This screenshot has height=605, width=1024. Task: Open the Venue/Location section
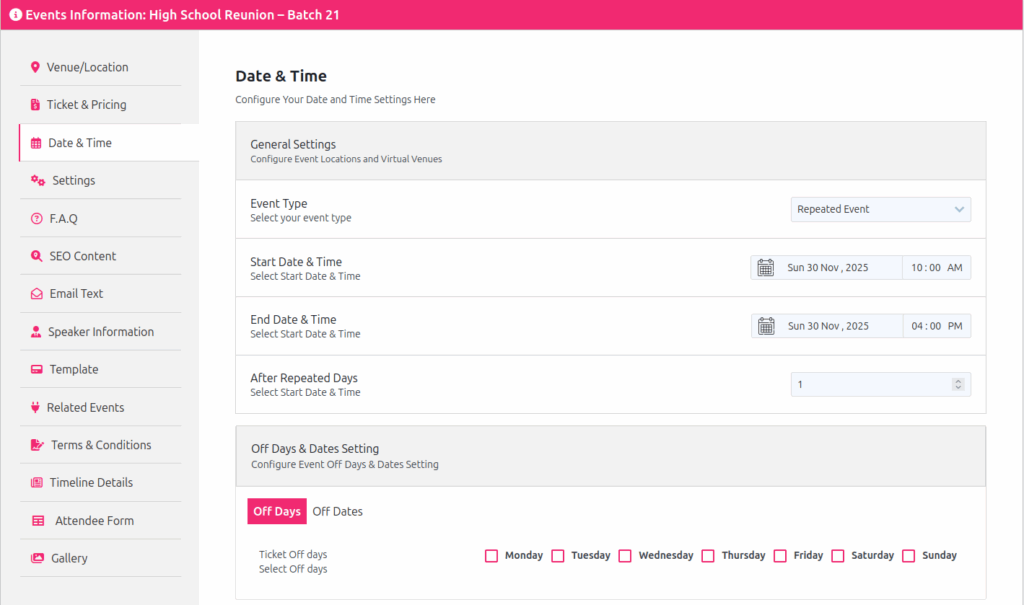tap(101, 67)
